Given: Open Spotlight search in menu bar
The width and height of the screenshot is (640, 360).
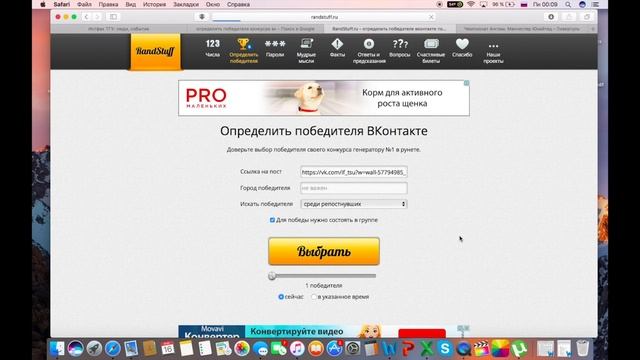Looking at the screenshot, I should coord(568,4).
